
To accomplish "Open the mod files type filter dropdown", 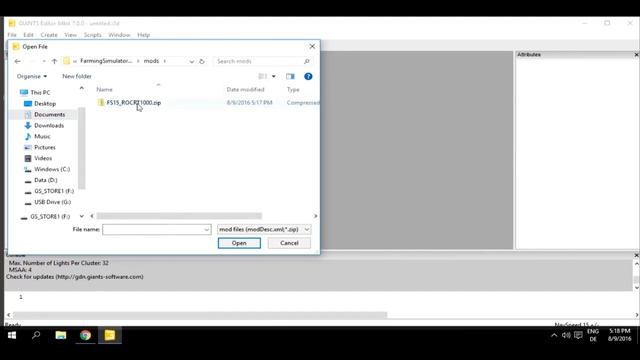I will coord(264,229).
